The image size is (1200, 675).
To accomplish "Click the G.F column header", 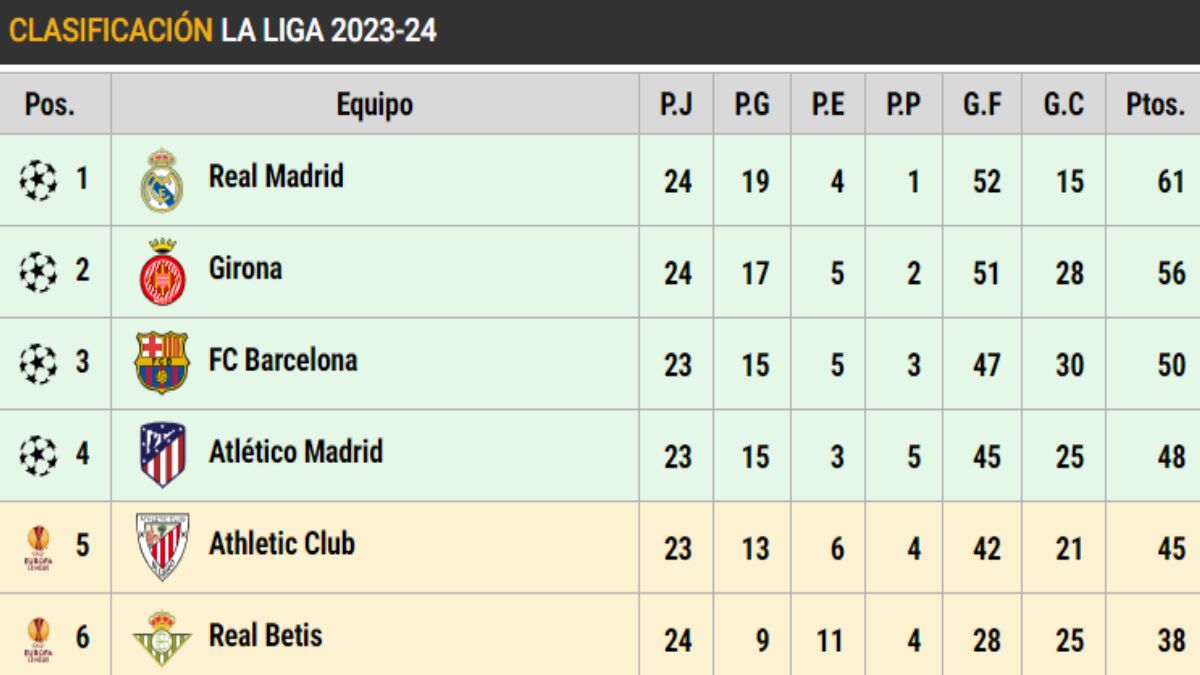I will 983,104.
